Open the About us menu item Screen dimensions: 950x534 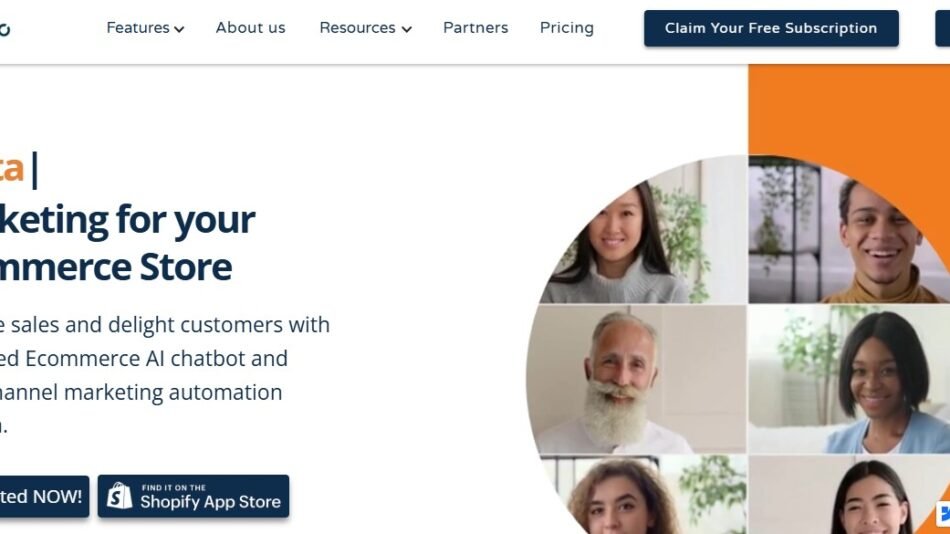[x=250, y=28]
